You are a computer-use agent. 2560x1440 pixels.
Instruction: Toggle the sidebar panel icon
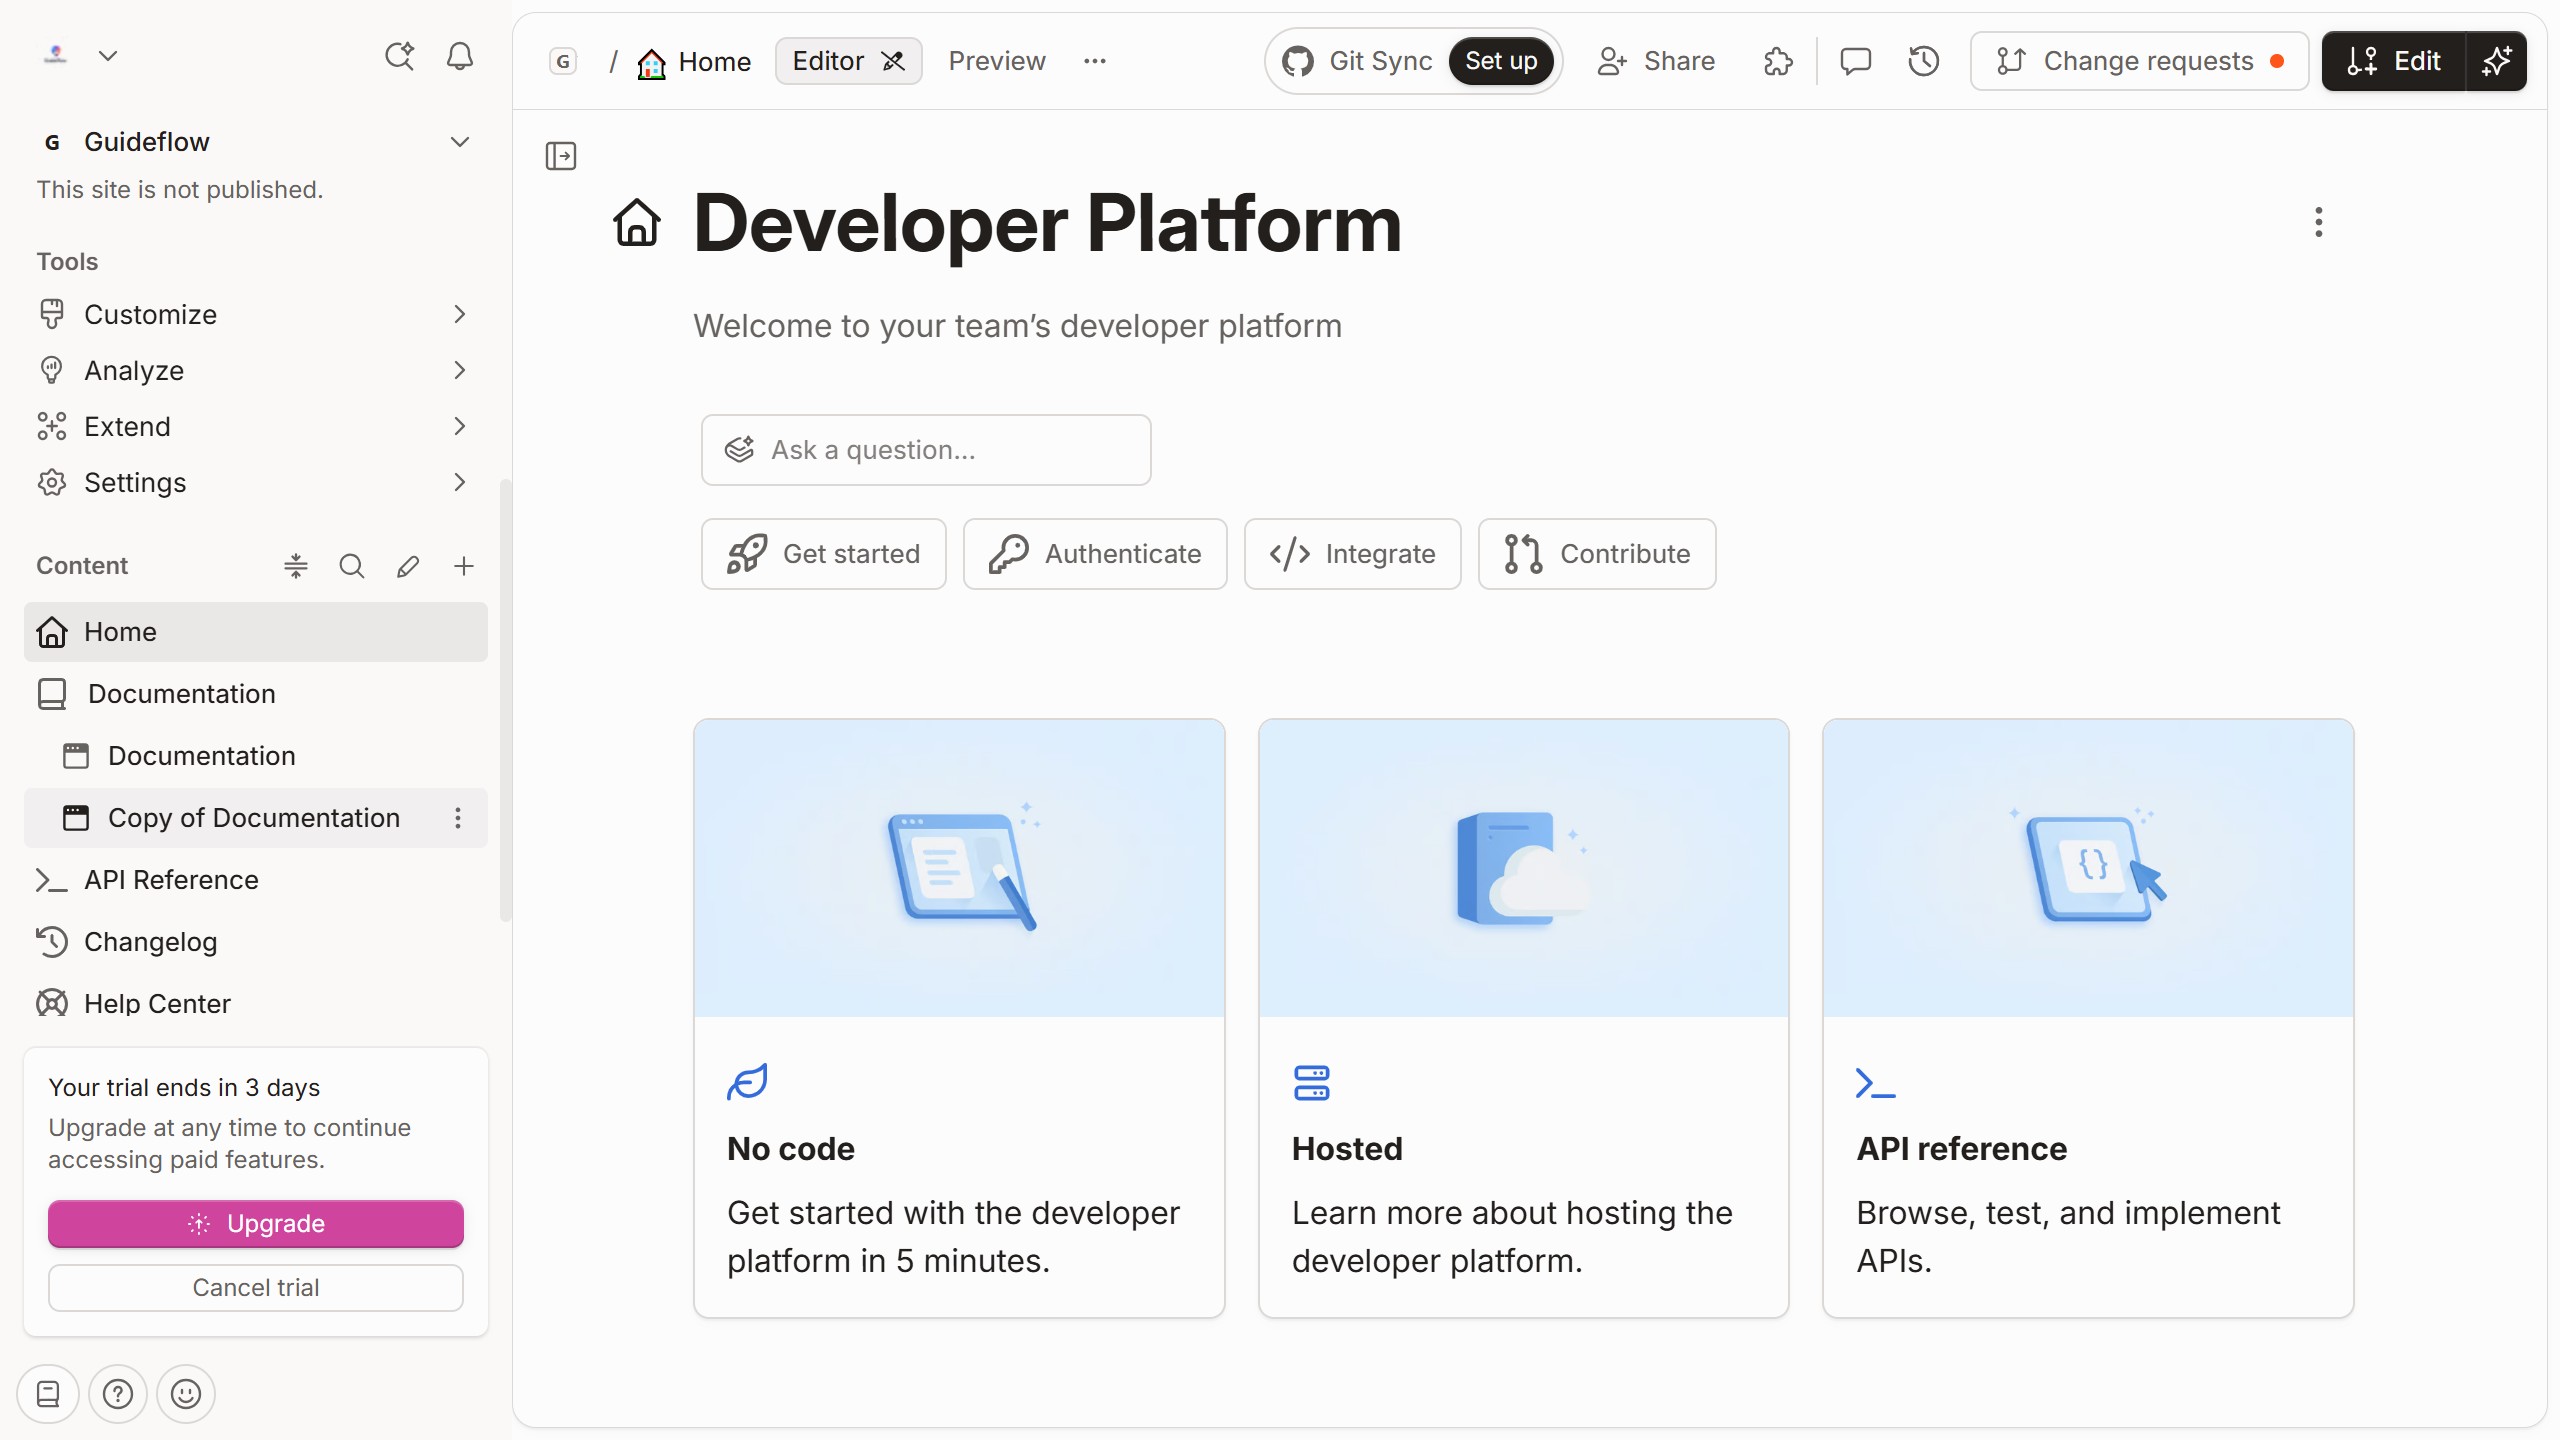coord(561,156)
